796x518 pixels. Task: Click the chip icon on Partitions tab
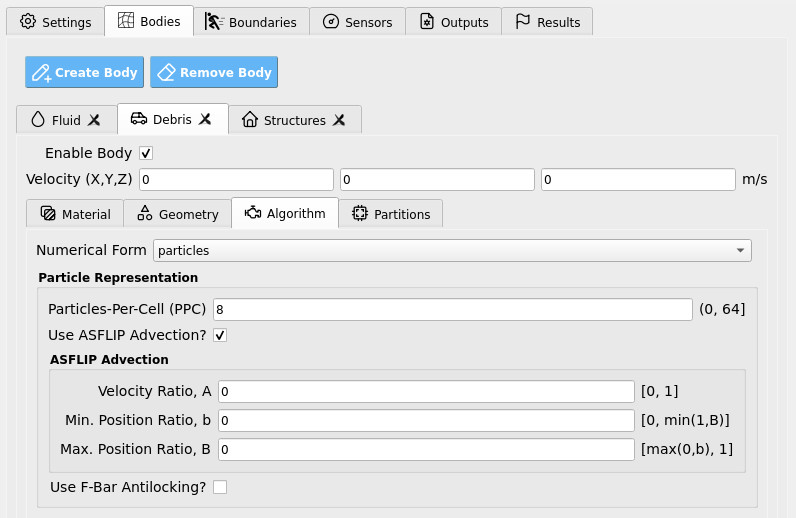(x=360, y=213)
